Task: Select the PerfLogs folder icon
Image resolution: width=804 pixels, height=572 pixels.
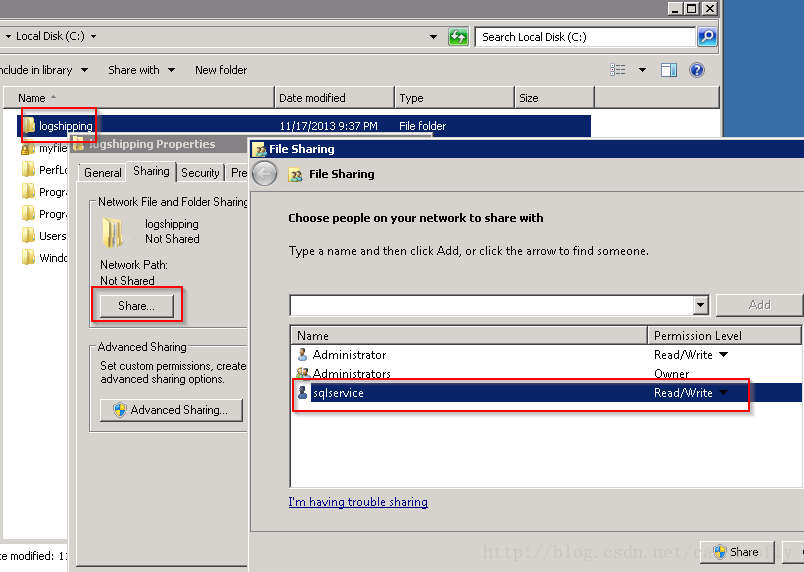Action: pyautogui.click(x=28, y=169)
